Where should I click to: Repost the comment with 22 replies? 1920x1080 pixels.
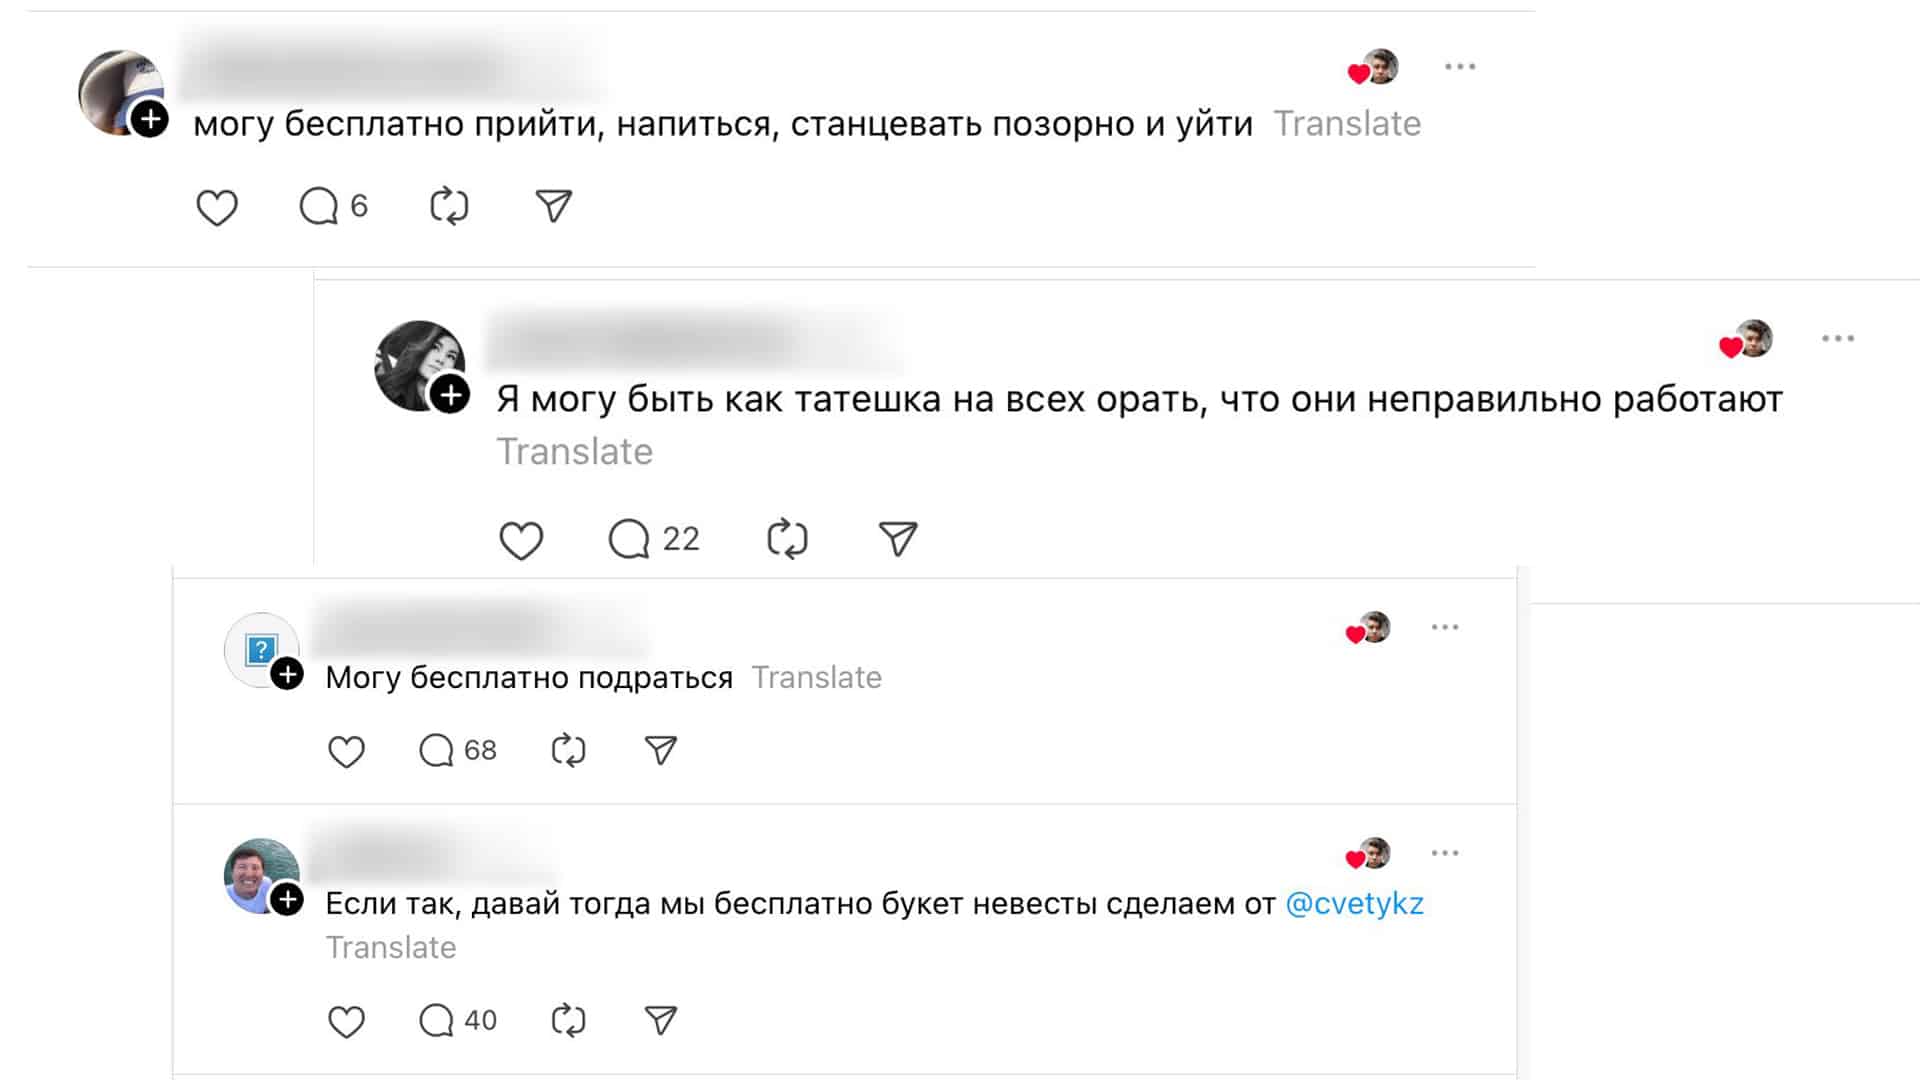[x=787, y=539]
